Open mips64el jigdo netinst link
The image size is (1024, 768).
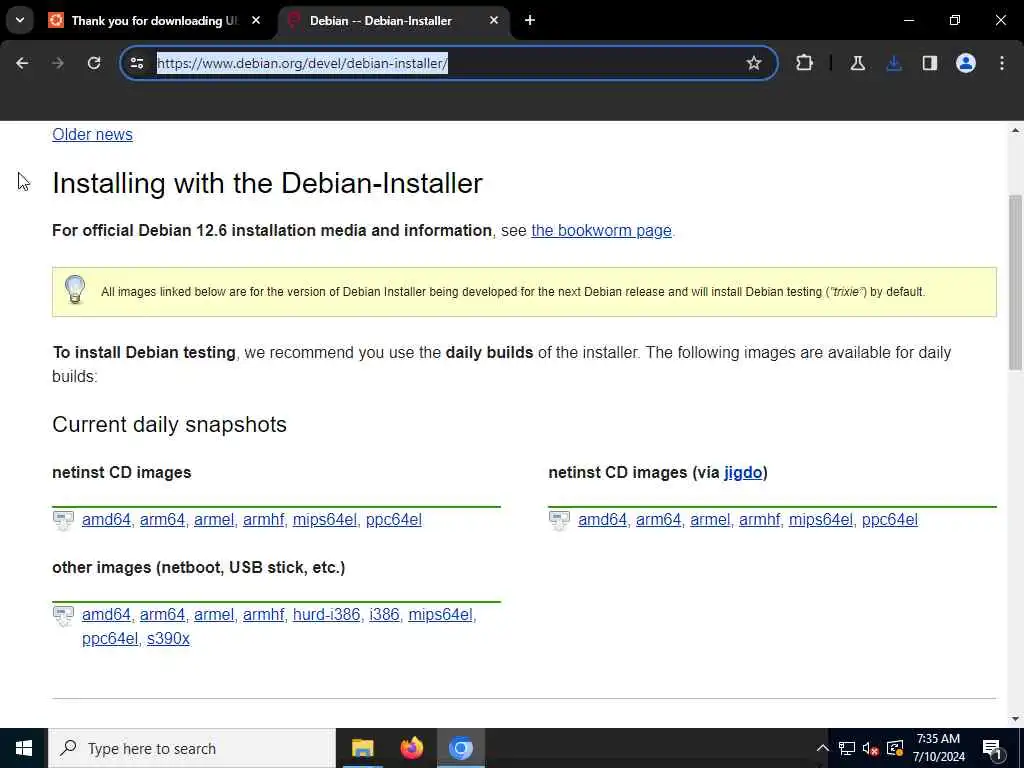(821, 520)
